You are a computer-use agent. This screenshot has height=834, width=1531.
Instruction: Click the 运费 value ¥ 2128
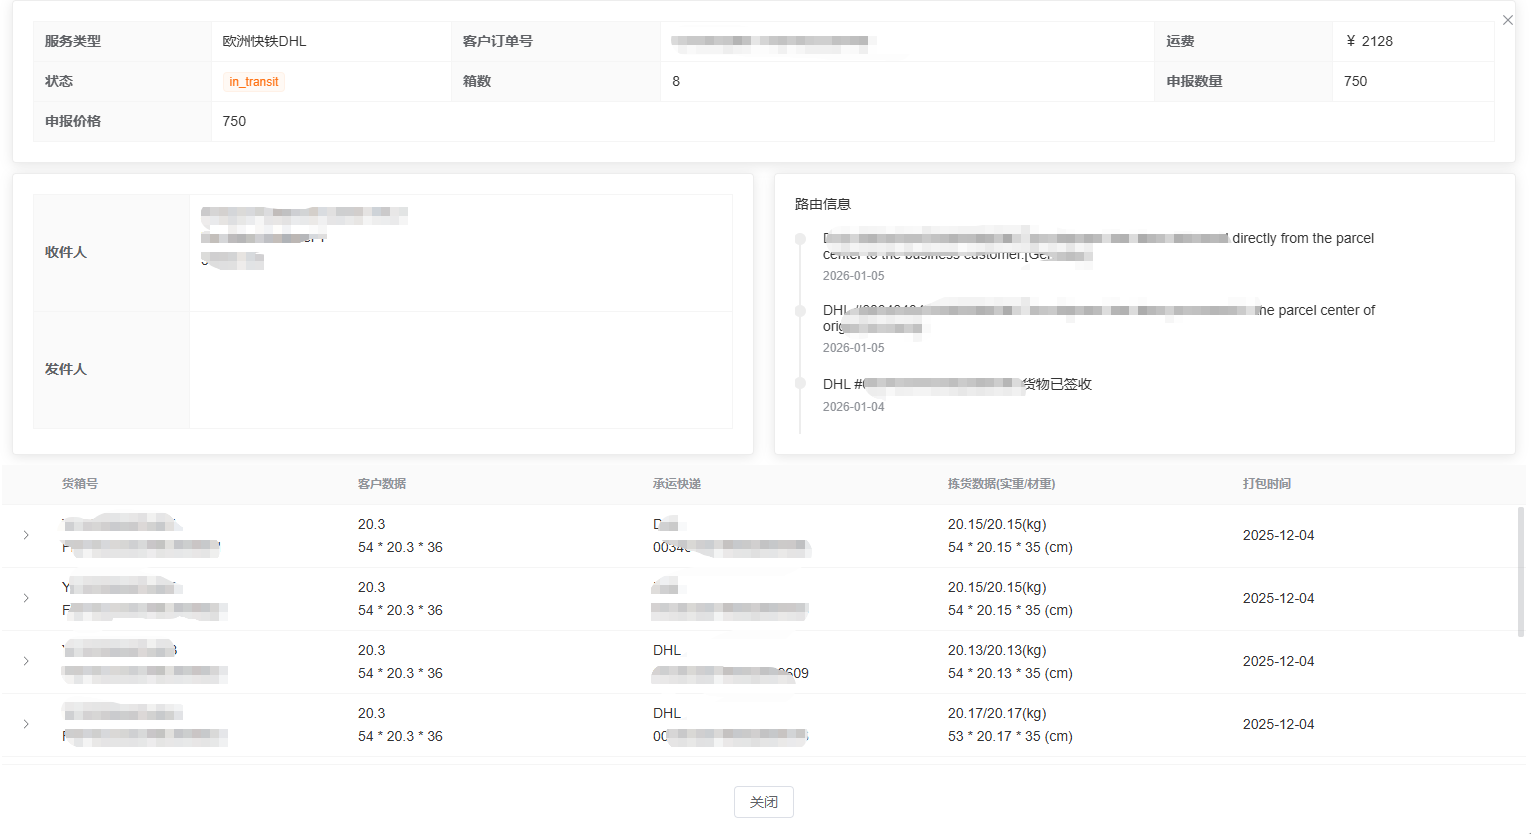click(x=1369, y=41)
